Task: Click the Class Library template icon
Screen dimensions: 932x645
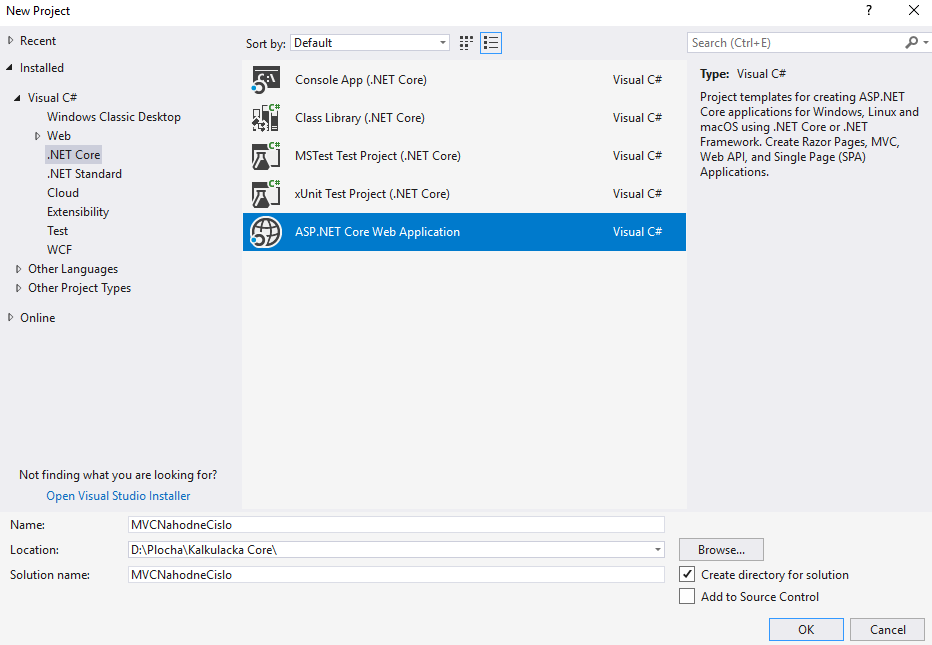Action: (265, 119)
